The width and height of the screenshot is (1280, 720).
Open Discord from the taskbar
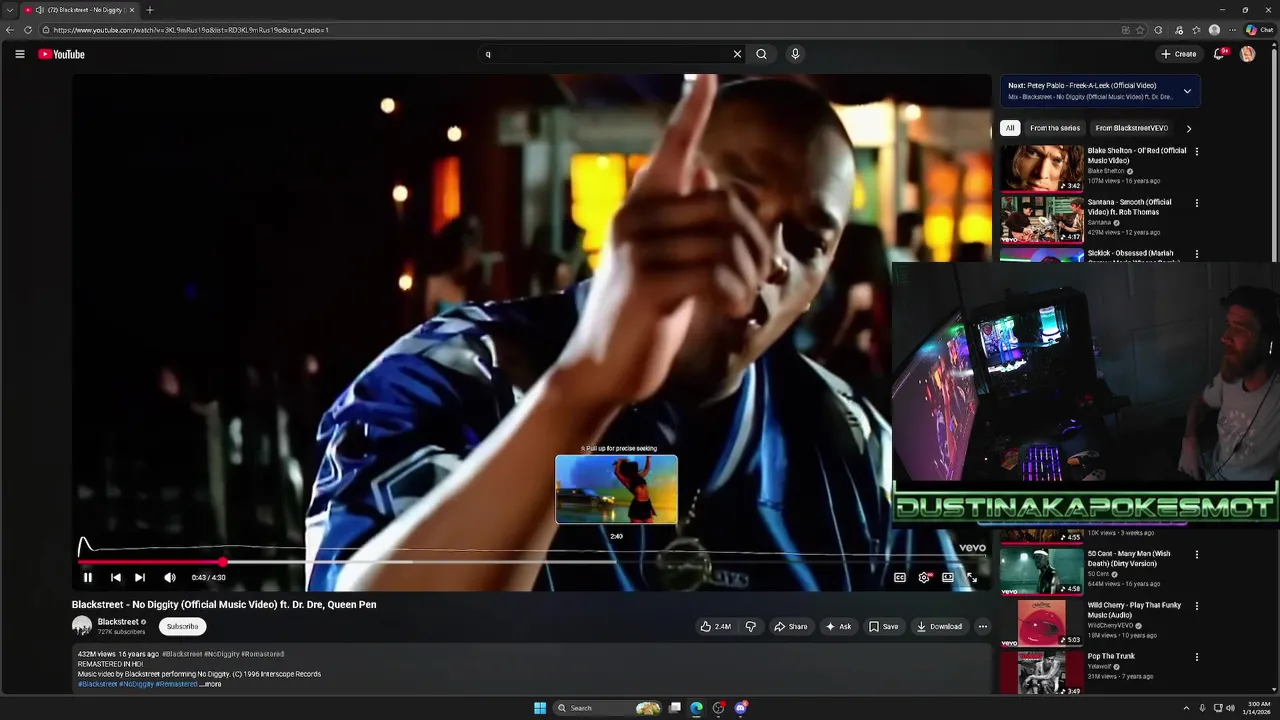click(740, 708)
